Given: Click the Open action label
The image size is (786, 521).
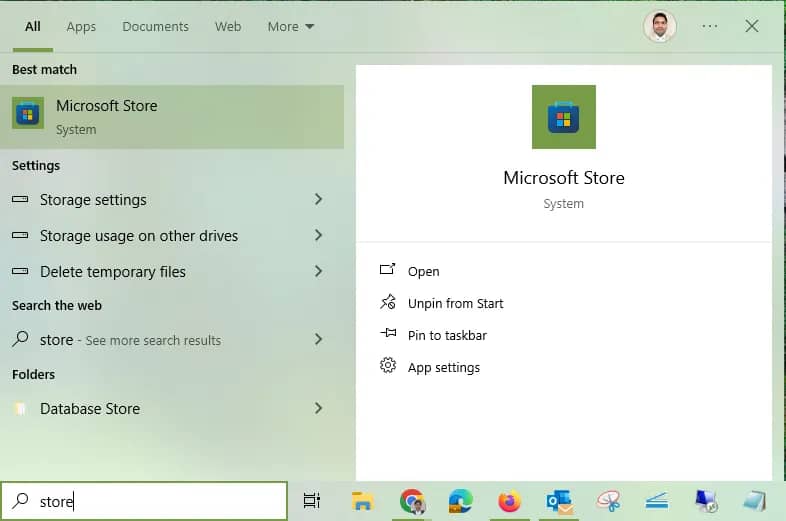Looking at the screenshot, I should pyautogui.click(x=424, y=271).
